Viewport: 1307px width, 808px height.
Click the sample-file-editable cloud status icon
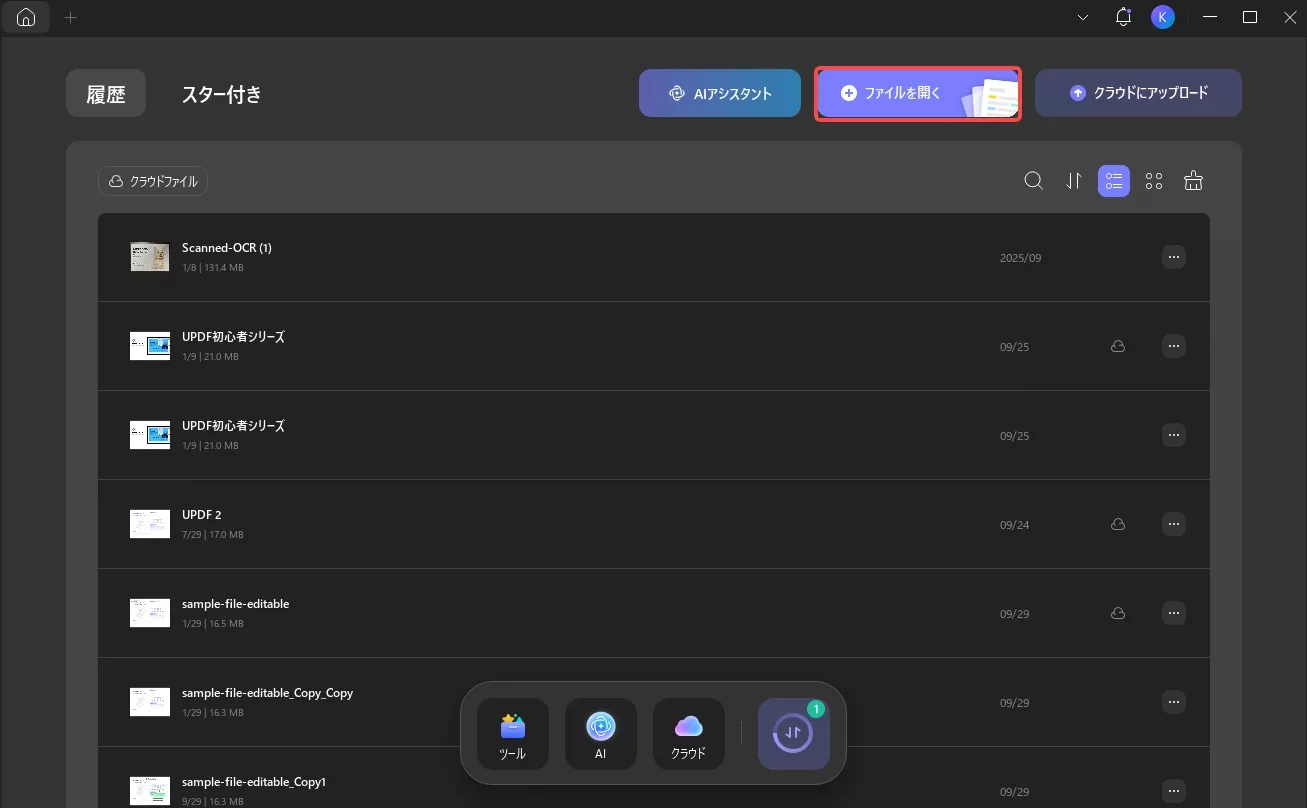coord(1118,613)
